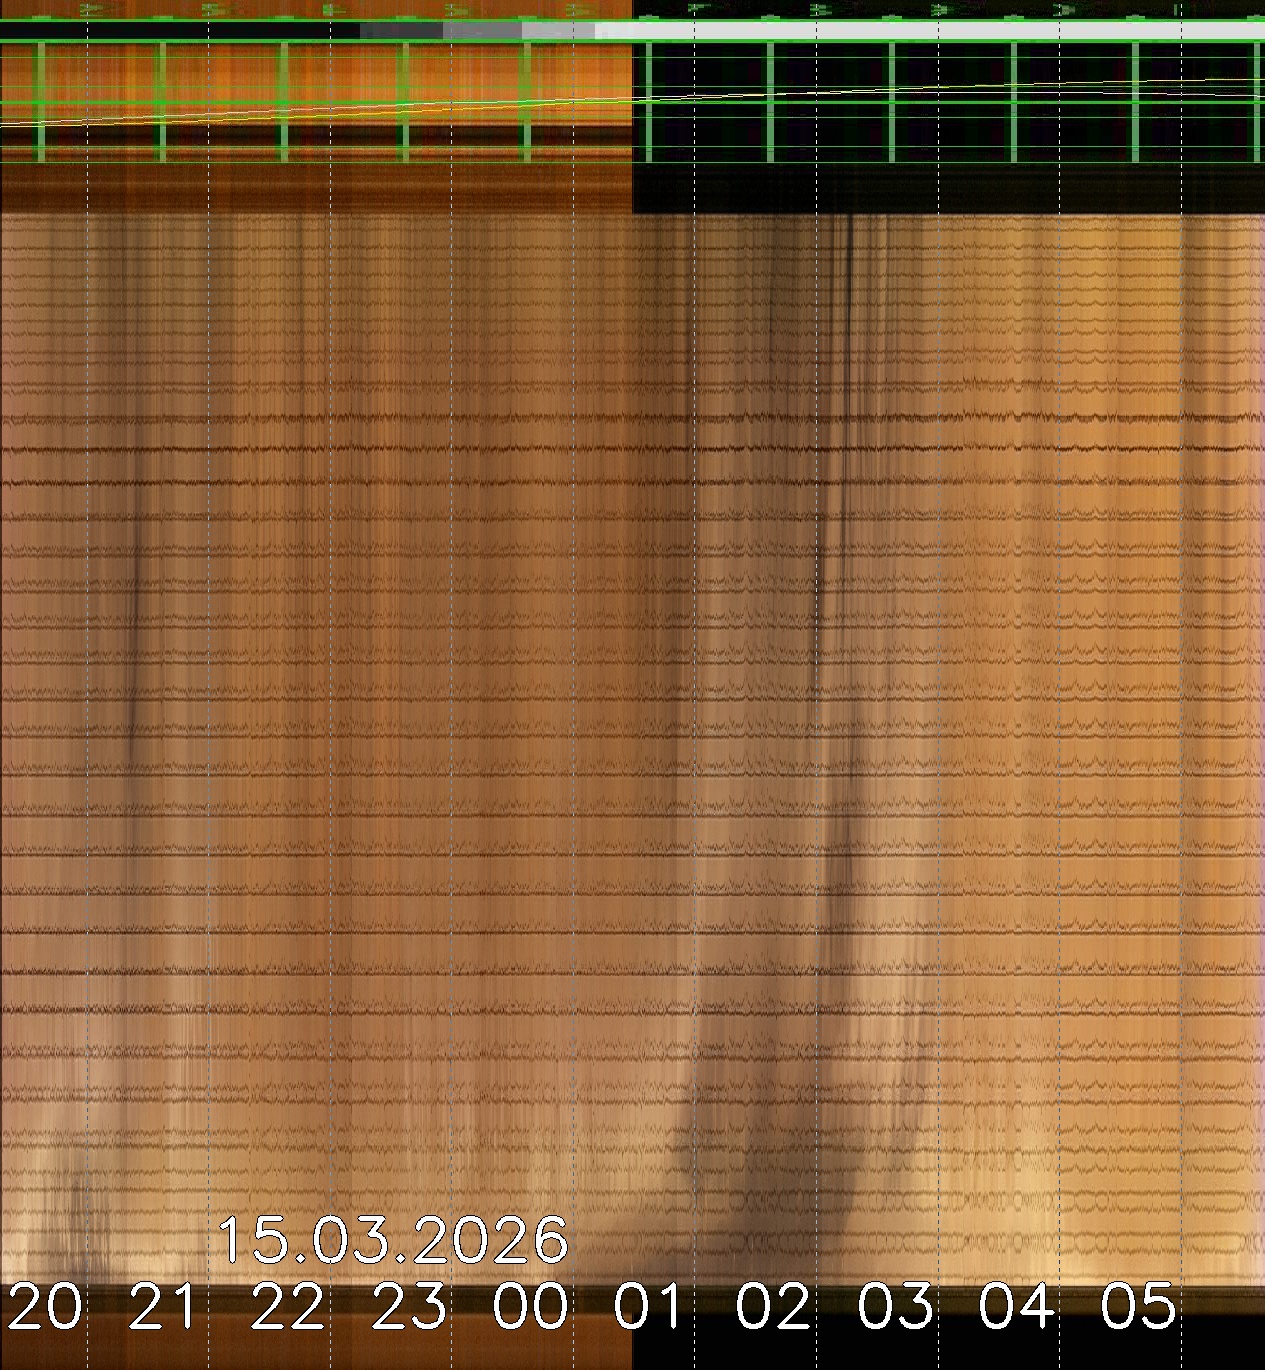Click the black segment of the top status bar

coord(180,31)
